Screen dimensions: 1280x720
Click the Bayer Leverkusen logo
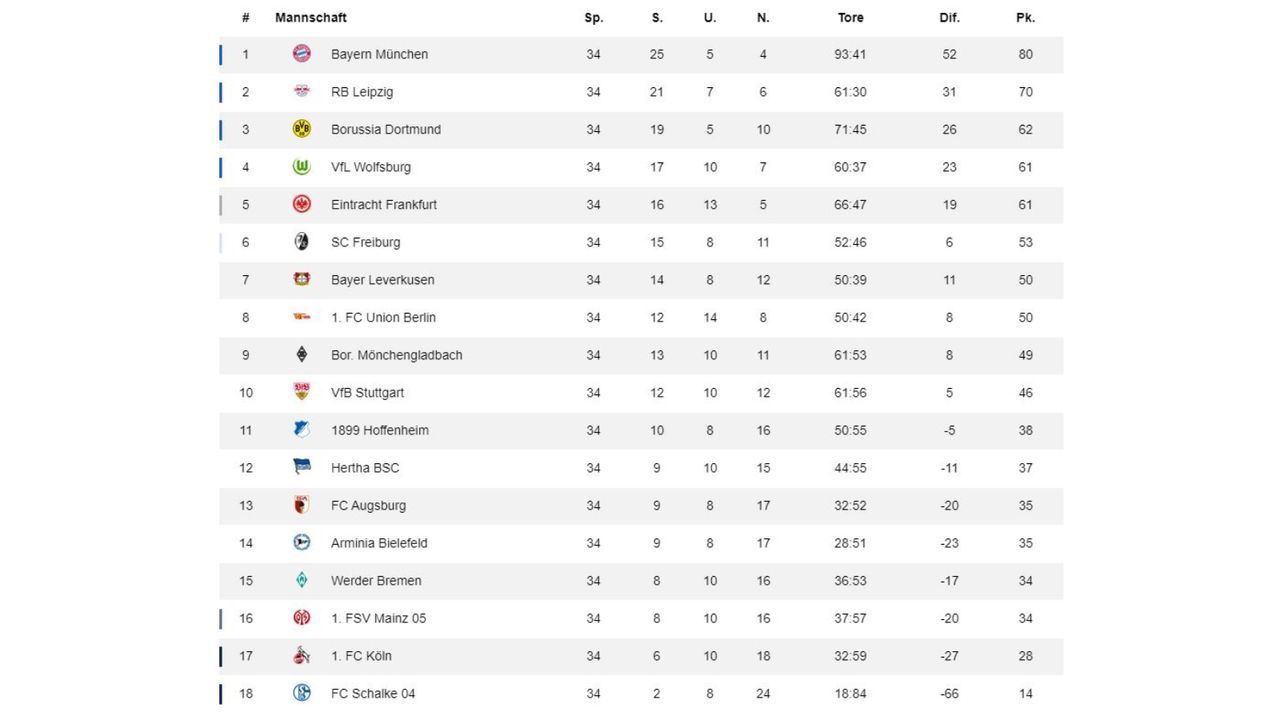[301, 280]
